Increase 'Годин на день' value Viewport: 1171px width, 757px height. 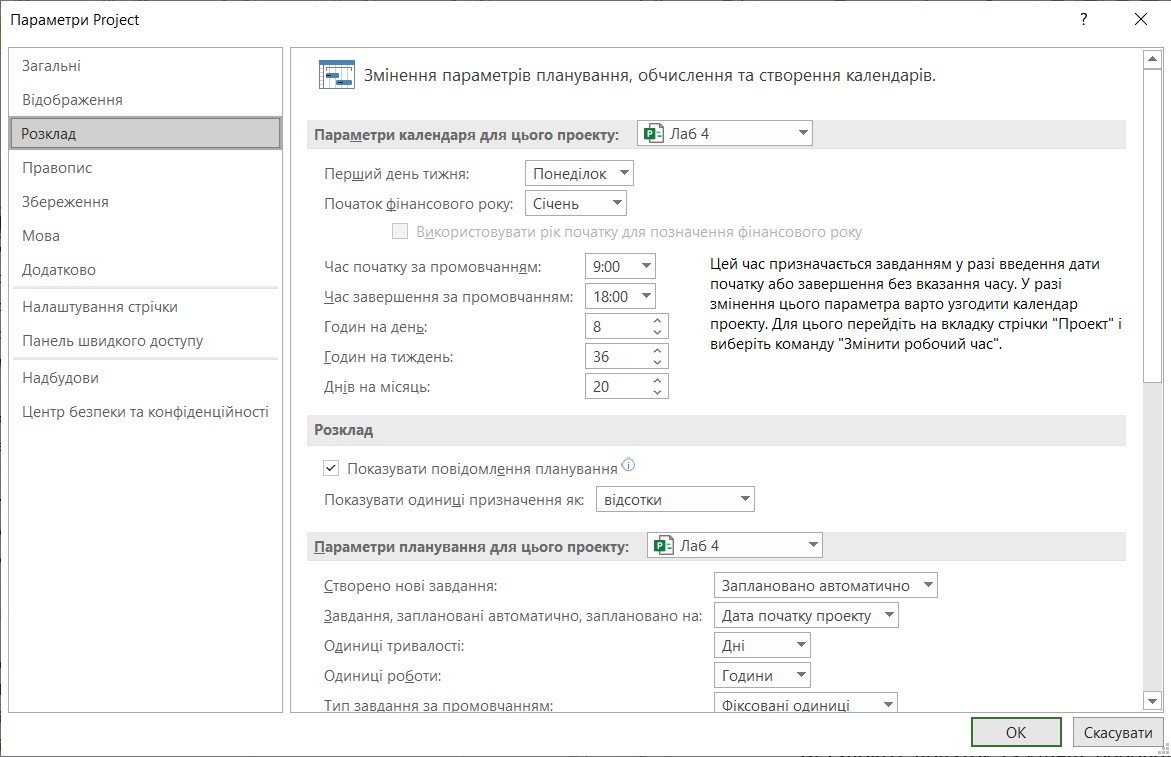(x=657, y=321)
